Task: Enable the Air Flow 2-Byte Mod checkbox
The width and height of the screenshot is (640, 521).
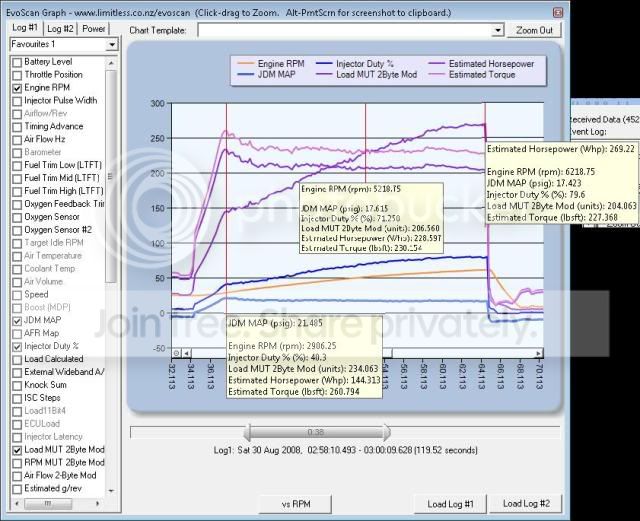Action: (17, 476)
